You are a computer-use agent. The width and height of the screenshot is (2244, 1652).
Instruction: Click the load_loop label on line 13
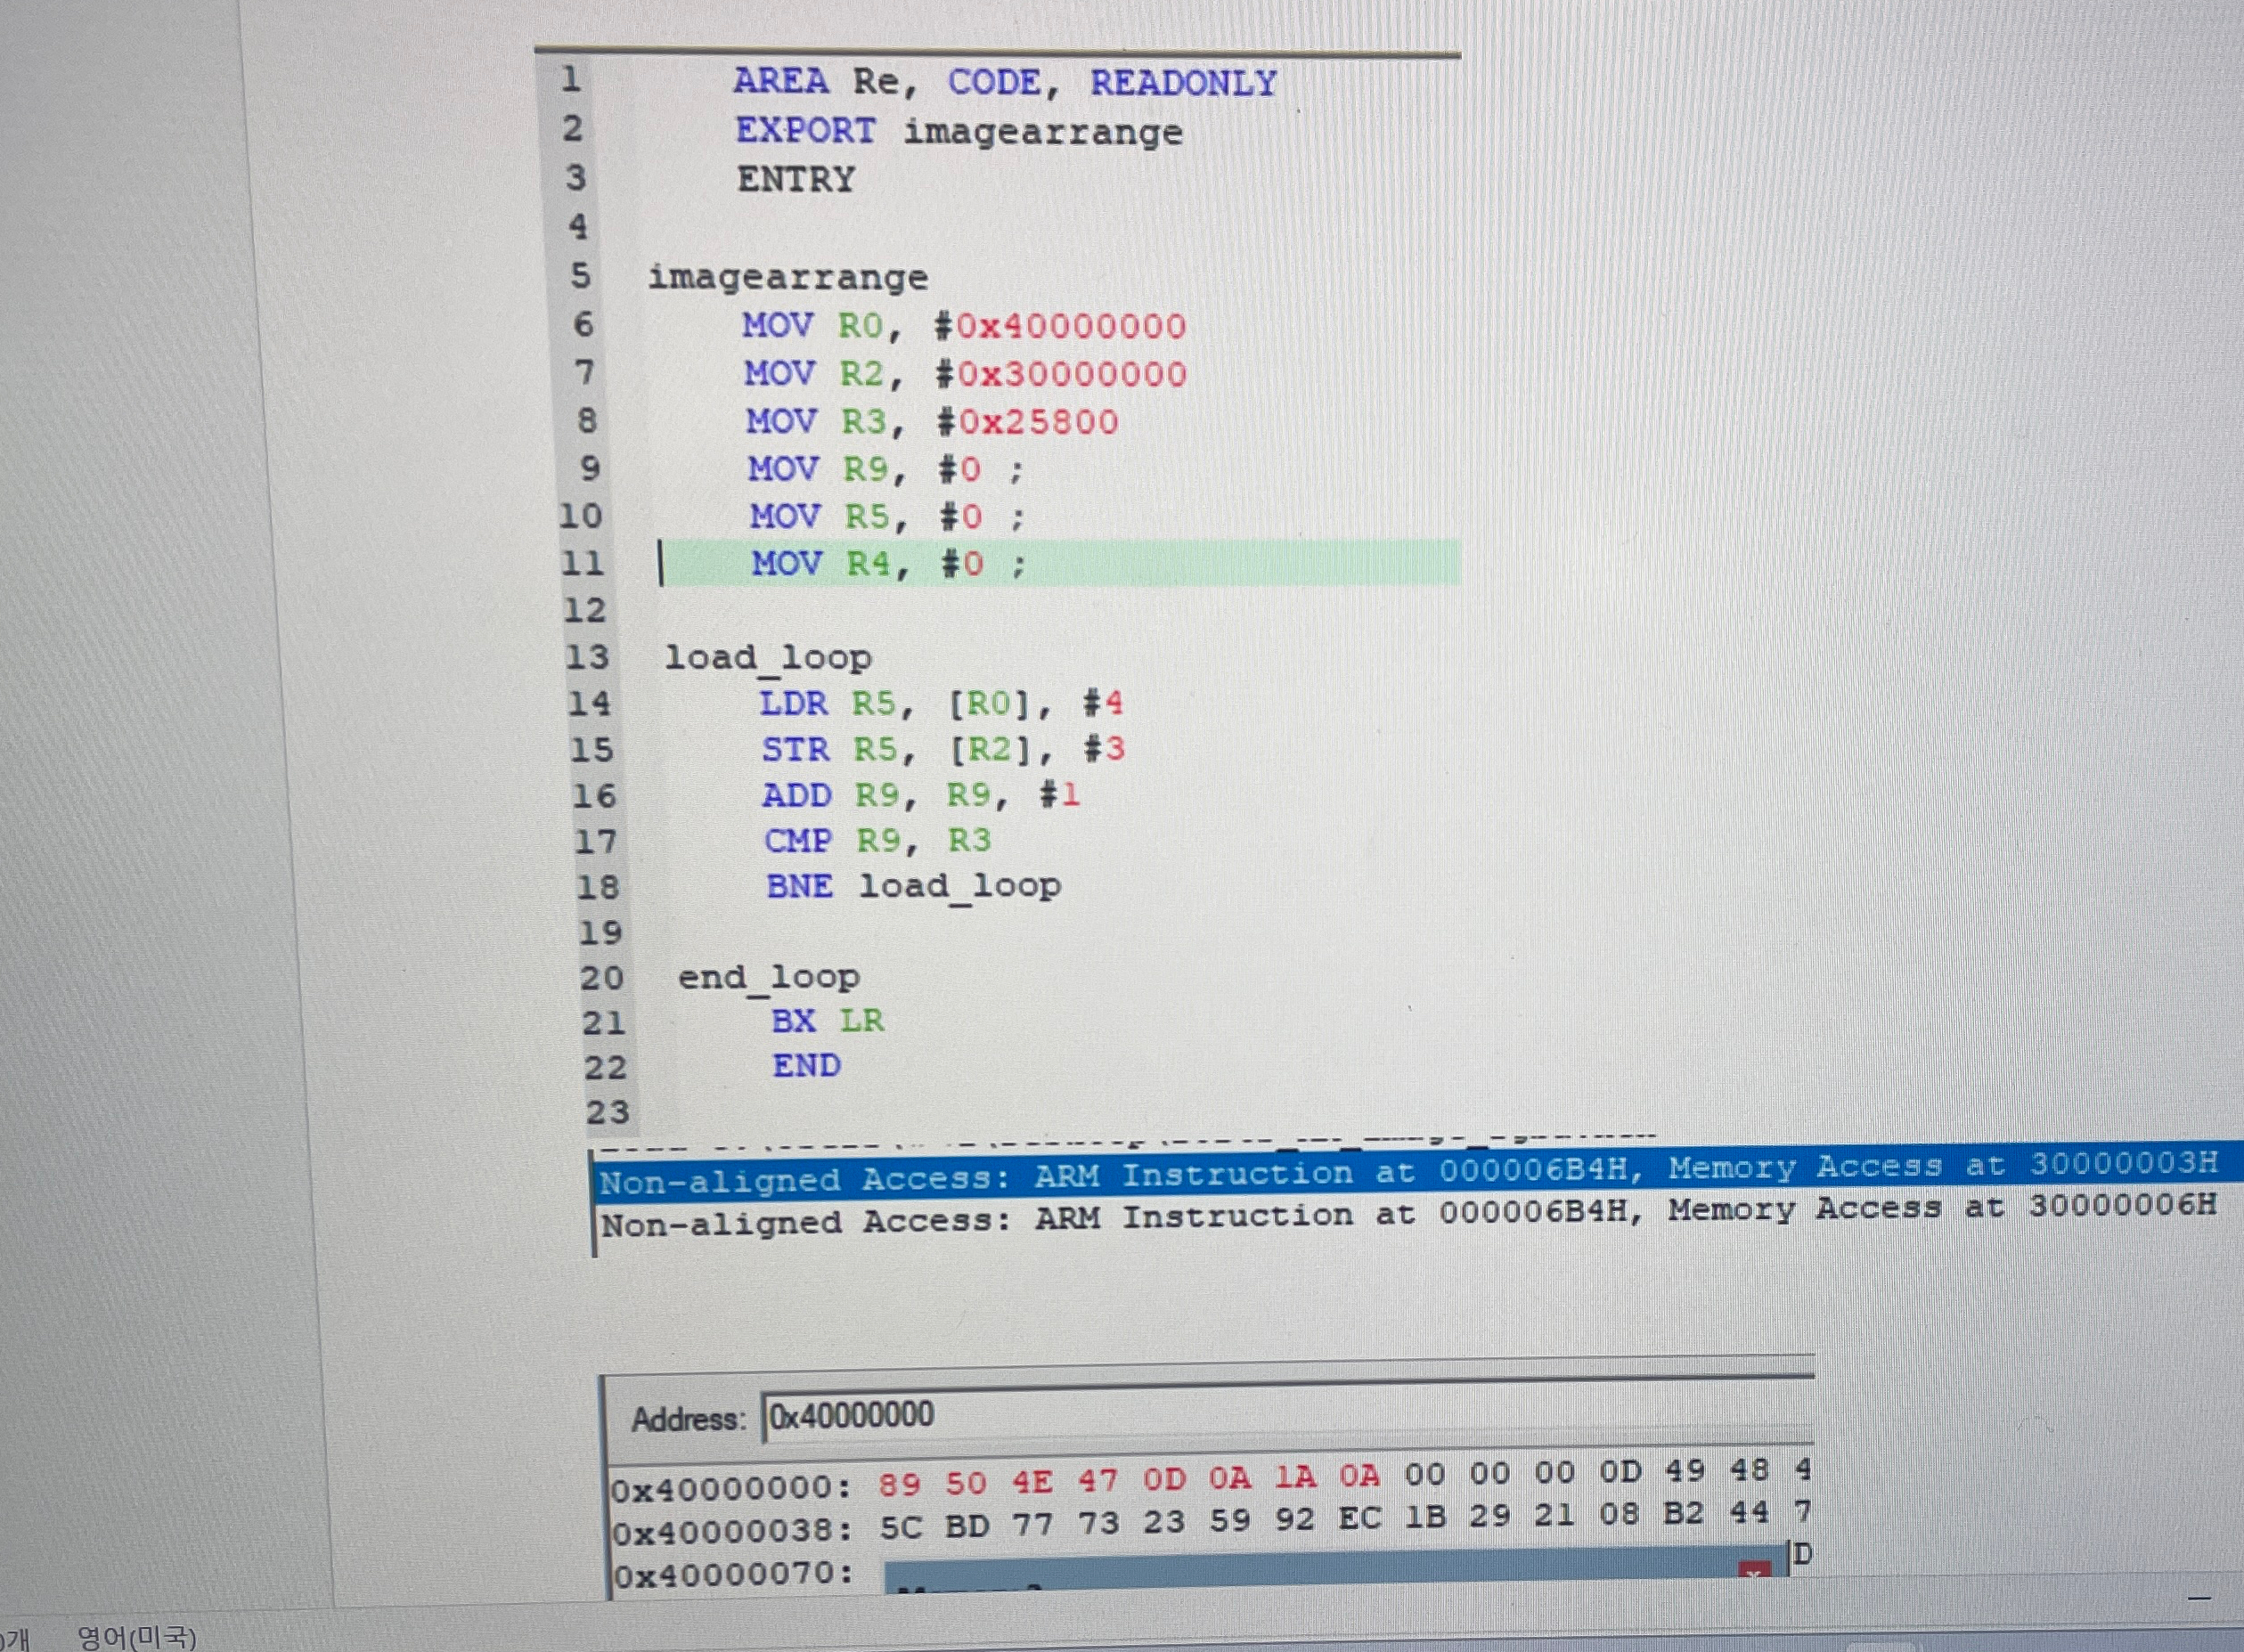[x=770, y=657]
